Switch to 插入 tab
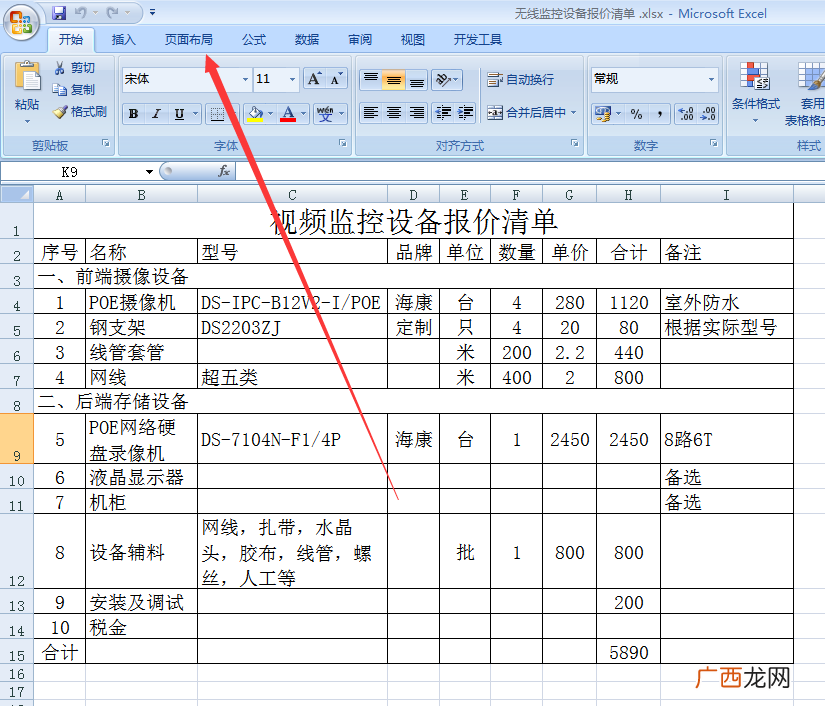Image resolution: width=825 pixels, height=706 pixels. pyautogui.click(x=124, y=39)
